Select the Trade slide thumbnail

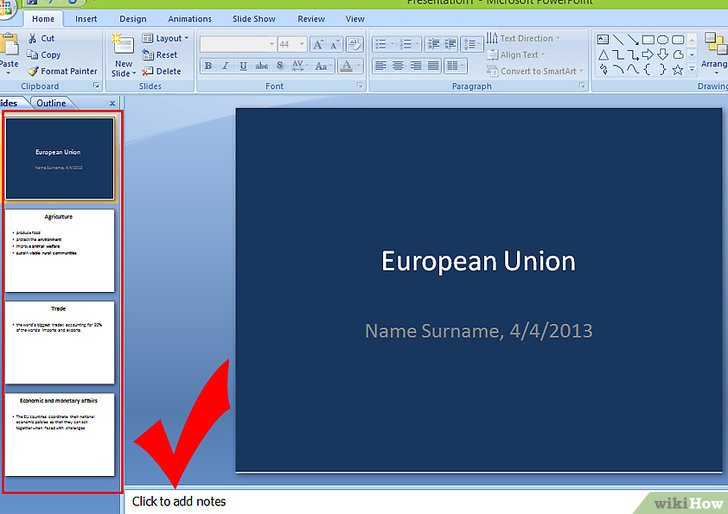click(59, 343)
